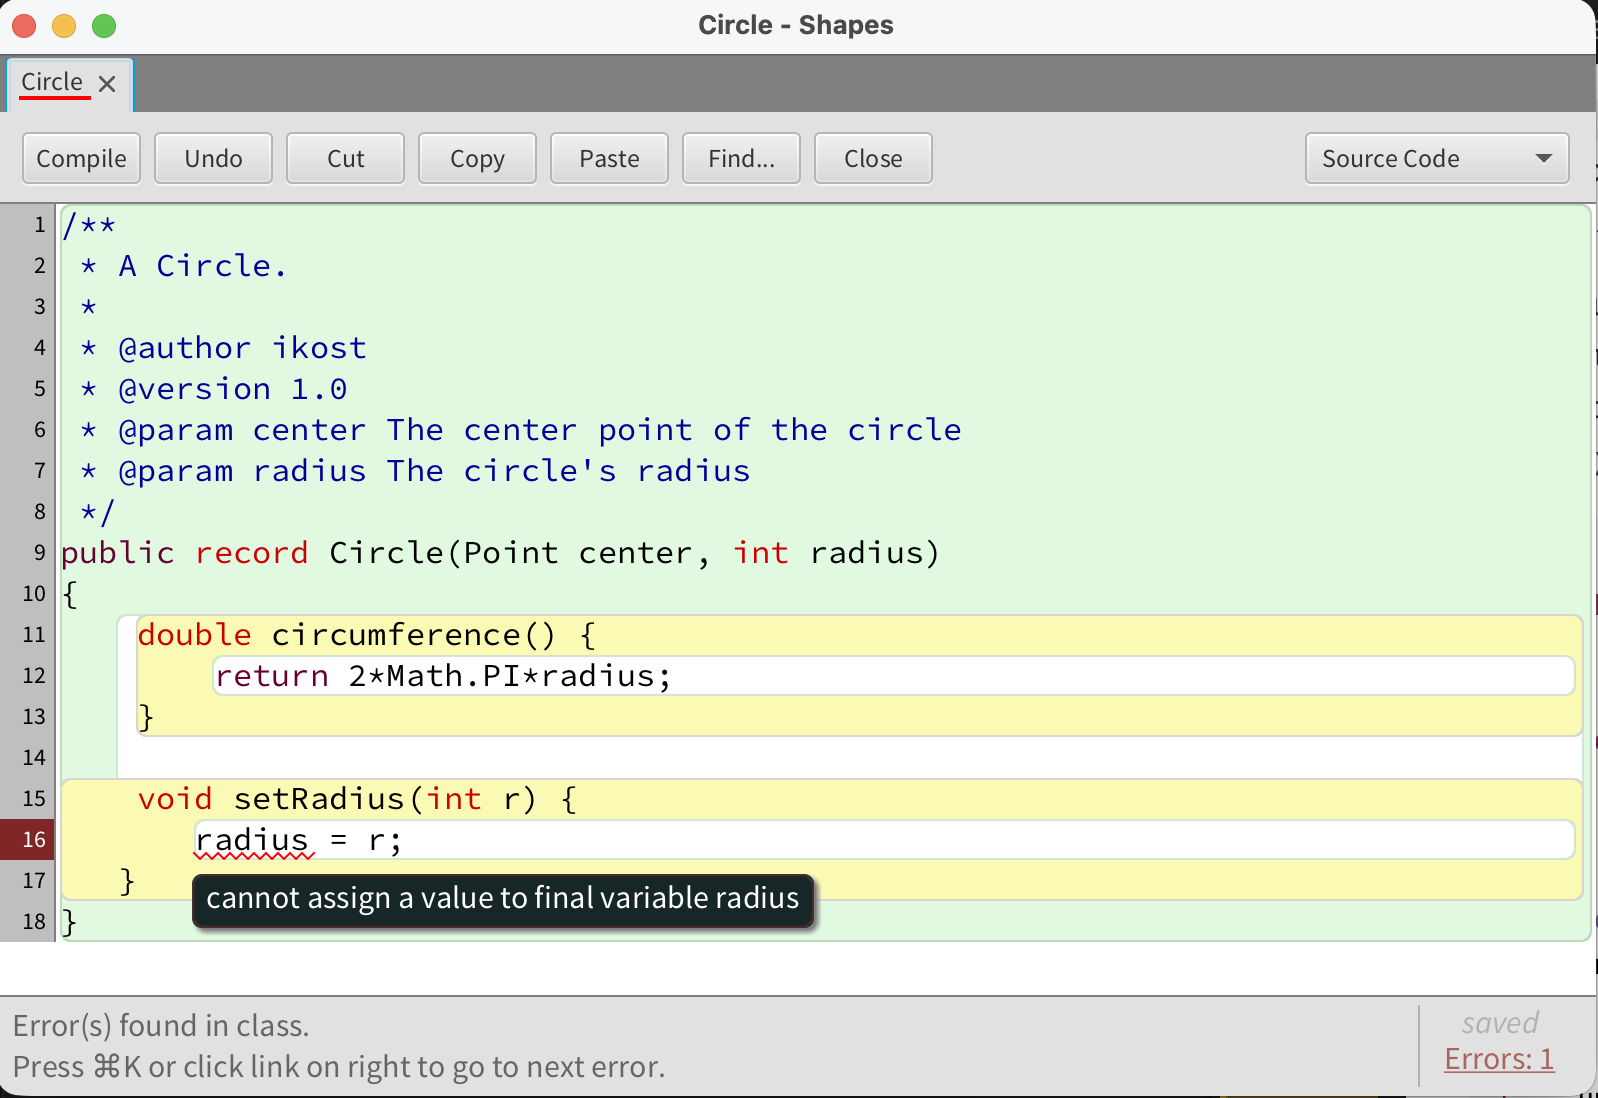Click the Copy button in toolbar

click(477, 159)
